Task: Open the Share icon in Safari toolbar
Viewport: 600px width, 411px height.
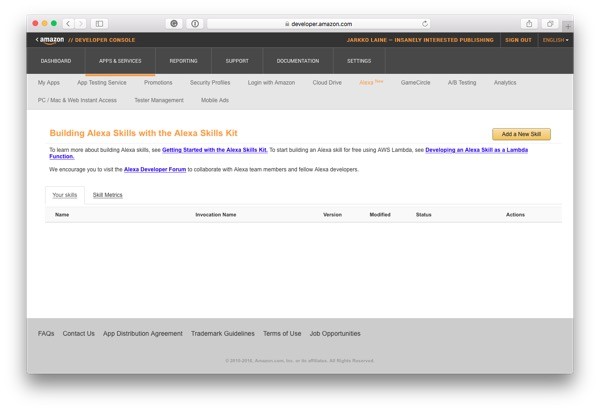Action: tap(529, 24)
